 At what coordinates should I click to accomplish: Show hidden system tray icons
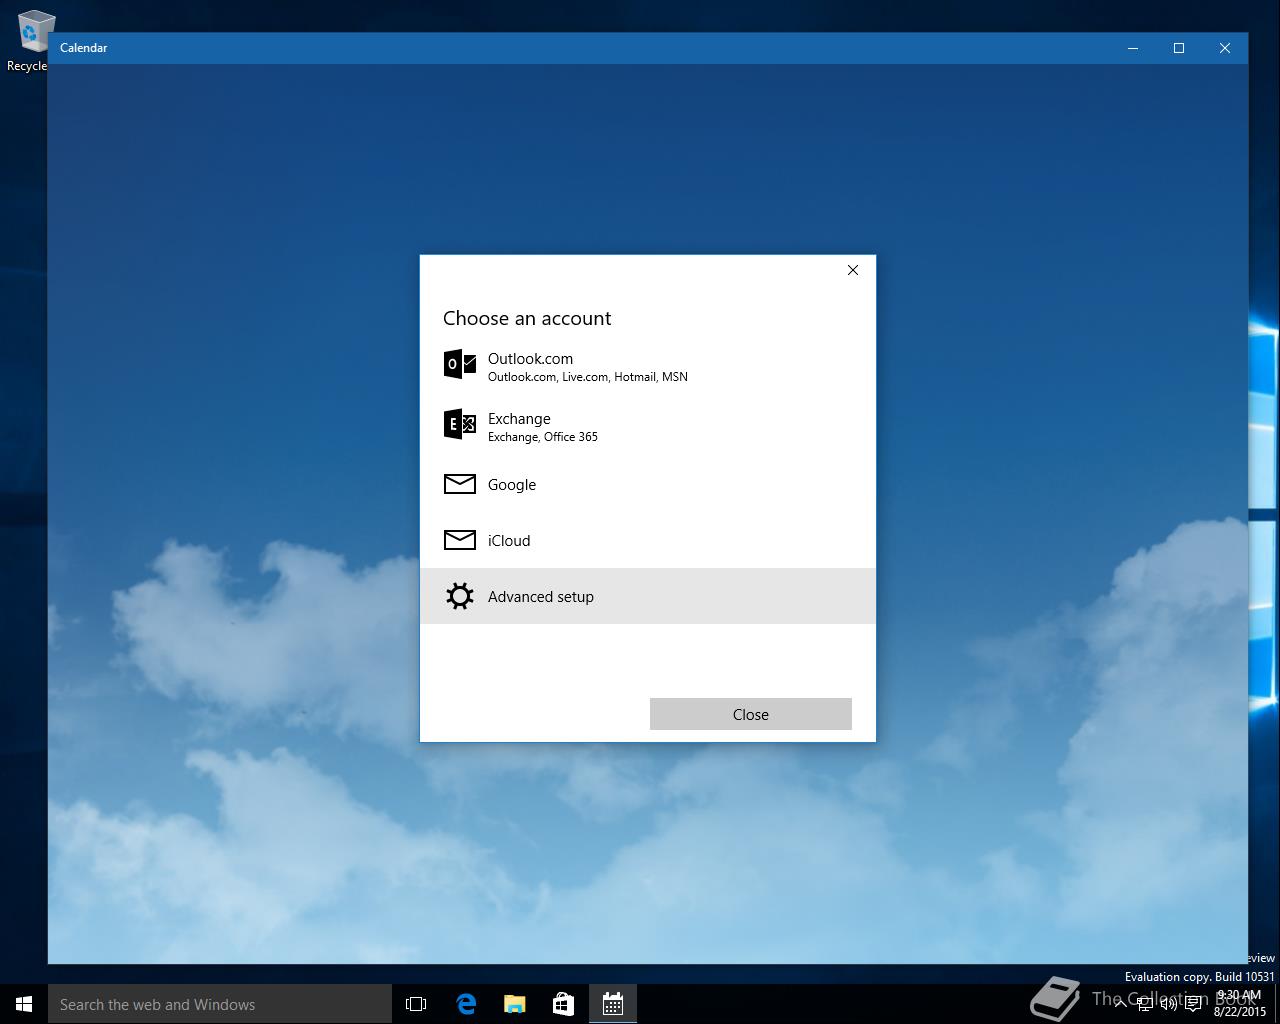[x=1121, y=1004]
